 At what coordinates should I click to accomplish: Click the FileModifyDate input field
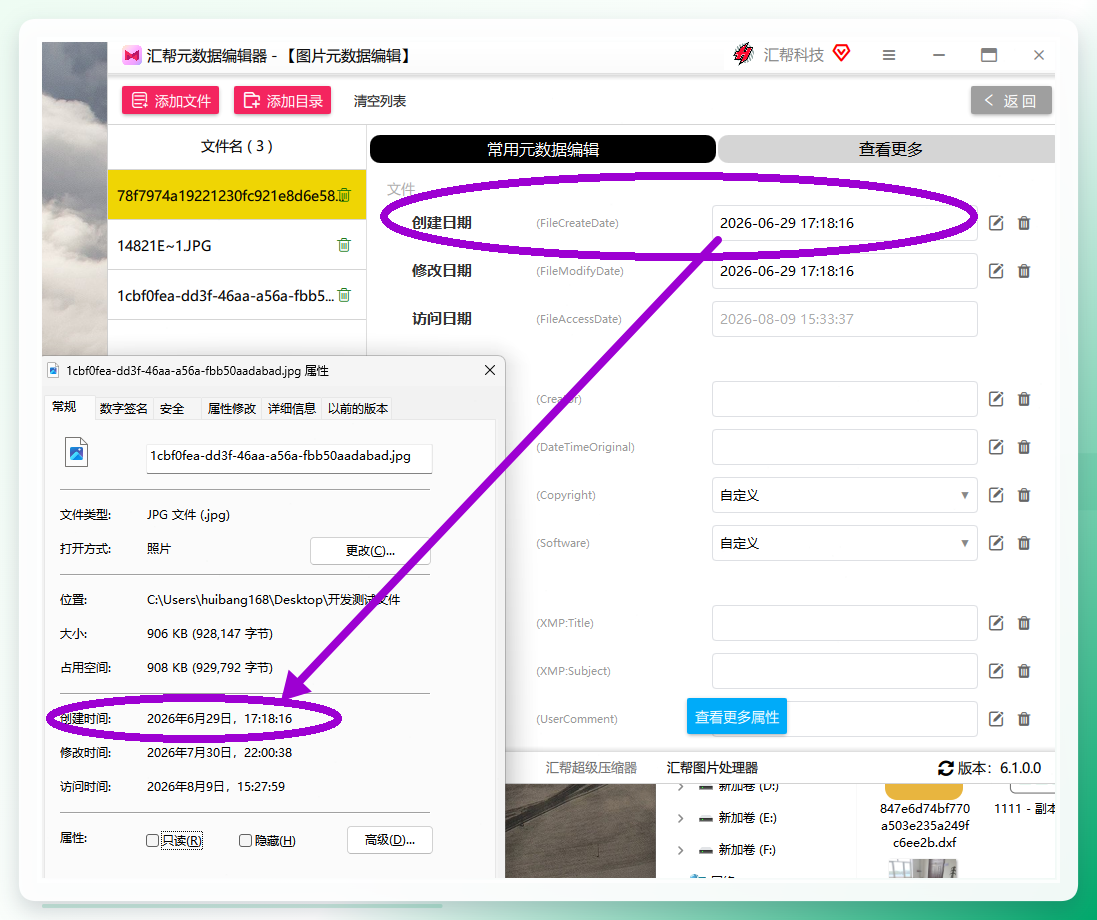click(844, 271)
